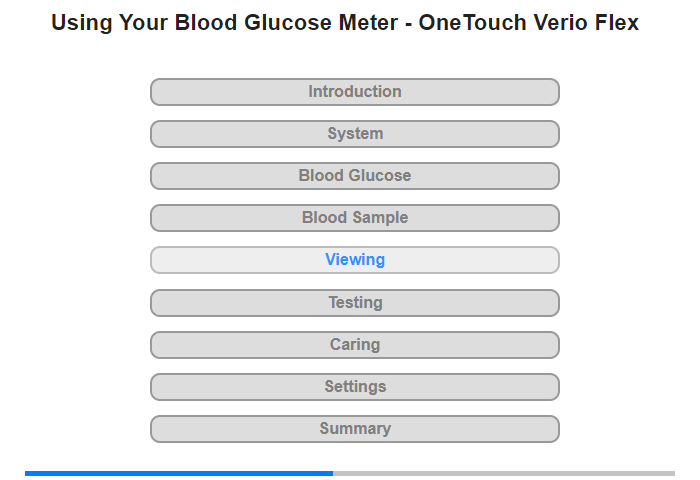Screen dimensions: 700x480
Task: Choose Summary at the list bottom
Action: tap(354, 429)
